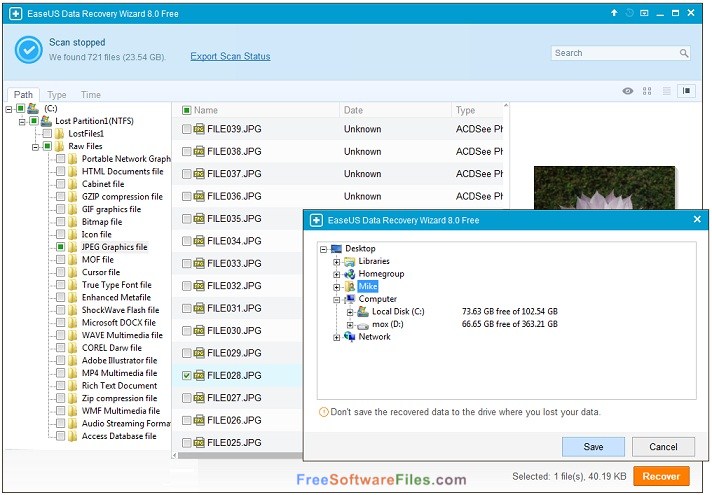Click the EaseUS logo icon in main title bar
Image resolution: width=712 pixels, height=495 pixels.
[x=15, y=14]
